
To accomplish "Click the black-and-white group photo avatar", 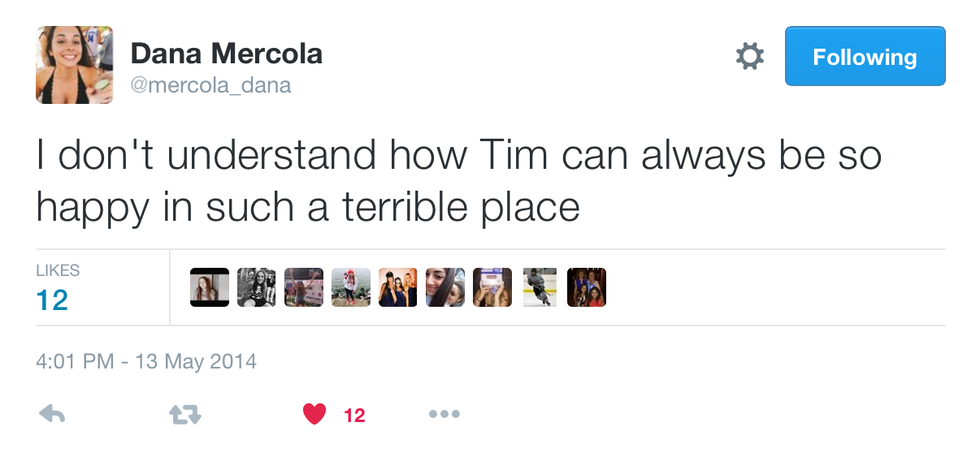I will point(256,288).
